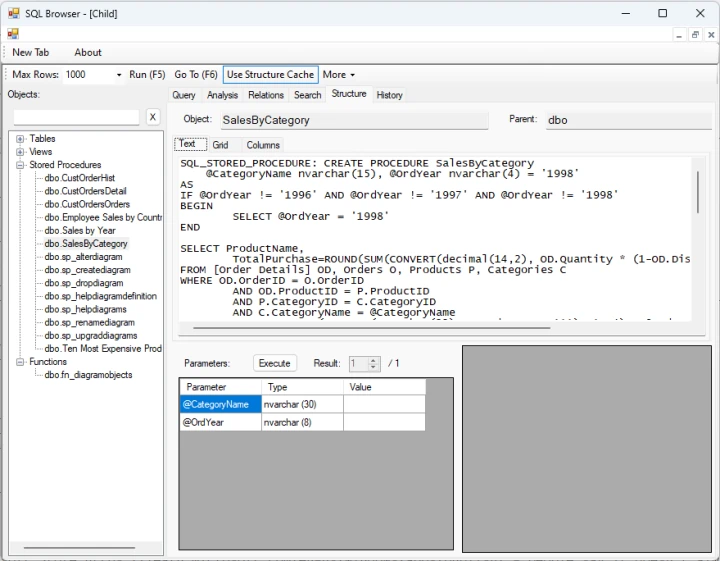This screenshot has height=561, width=720.
Task: Select dbo.sp_alterdiagram procedure
Action: pos(84,257)
